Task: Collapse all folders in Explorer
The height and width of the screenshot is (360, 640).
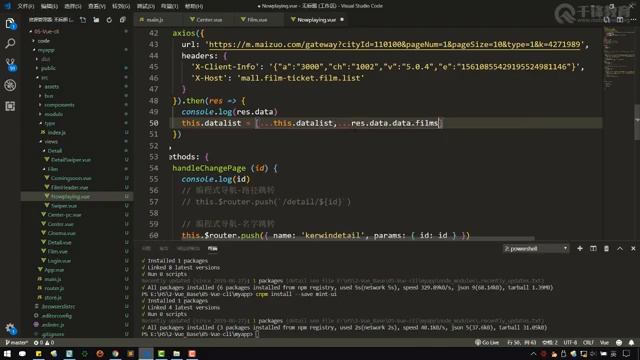Action: [122, 20]
